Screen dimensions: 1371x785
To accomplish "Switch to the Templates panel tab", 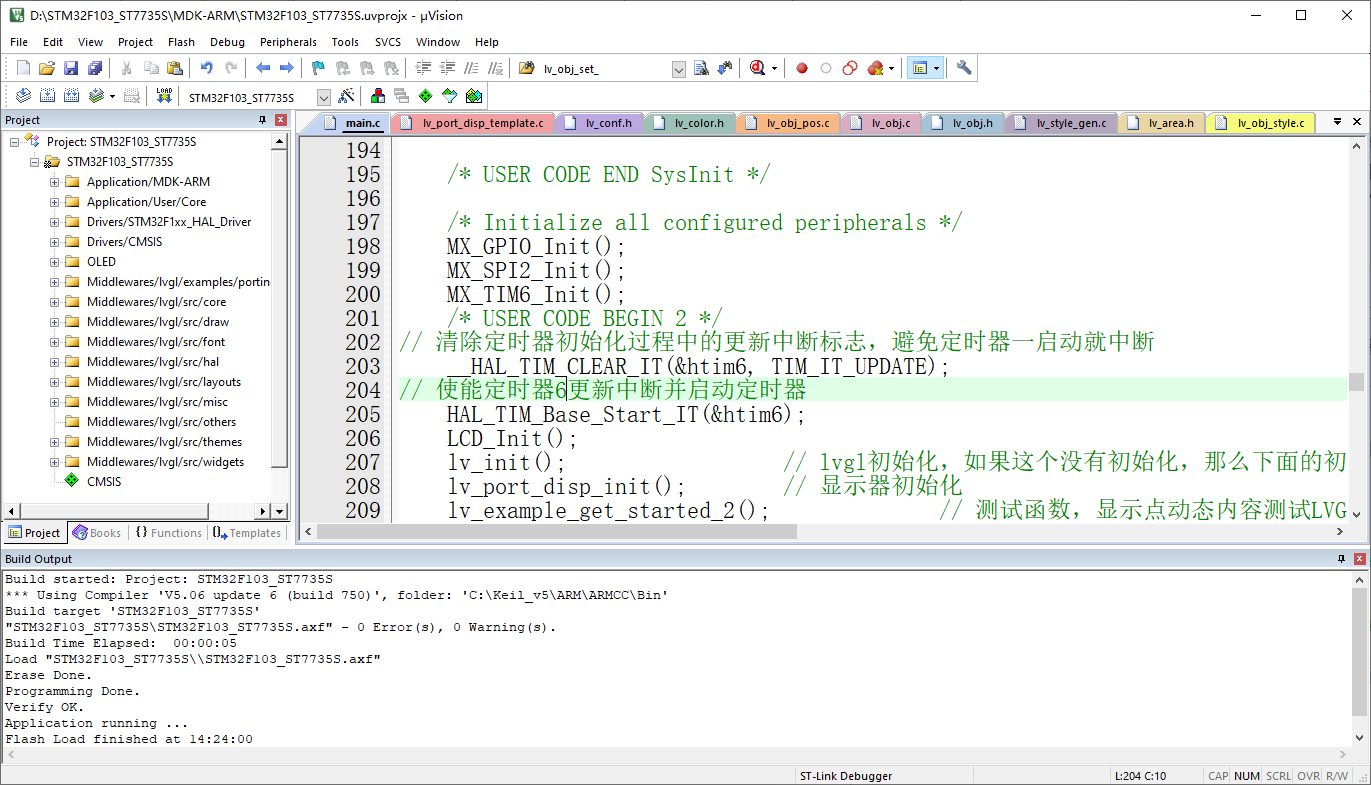I will pyautogui.click(x=247, y=533).
